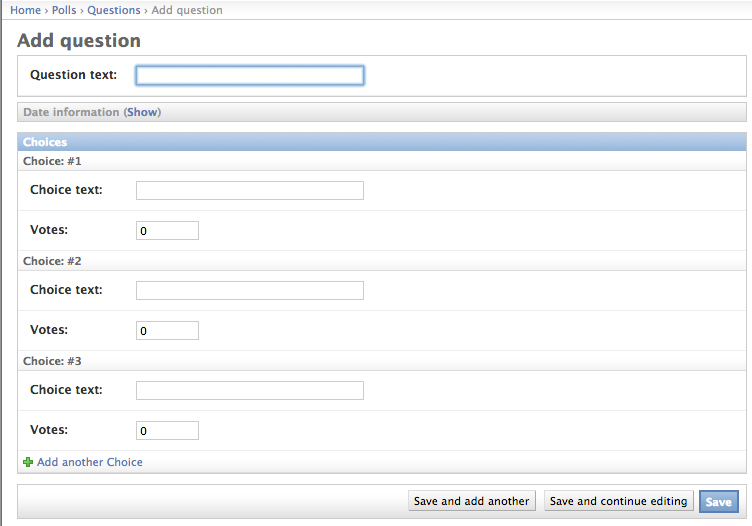Viewport: 752px width, 526px height.
Task: Click the Choice: #2 row heading
Action: pyautogui.click(x=52, y=261)
